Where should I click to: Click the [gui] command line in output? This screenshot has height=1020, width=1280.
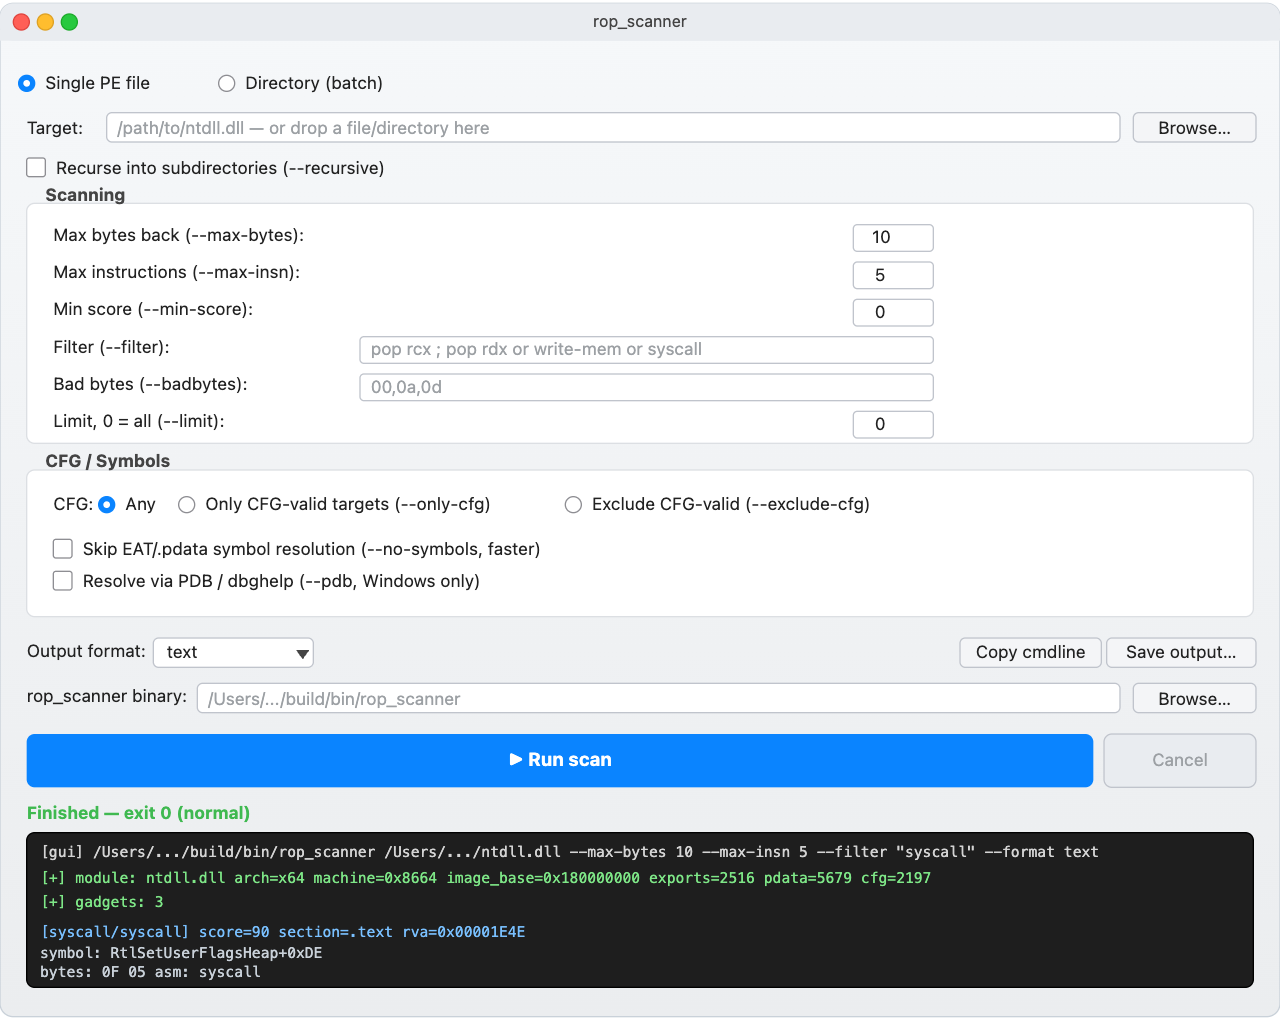click(x=569, y=852)
